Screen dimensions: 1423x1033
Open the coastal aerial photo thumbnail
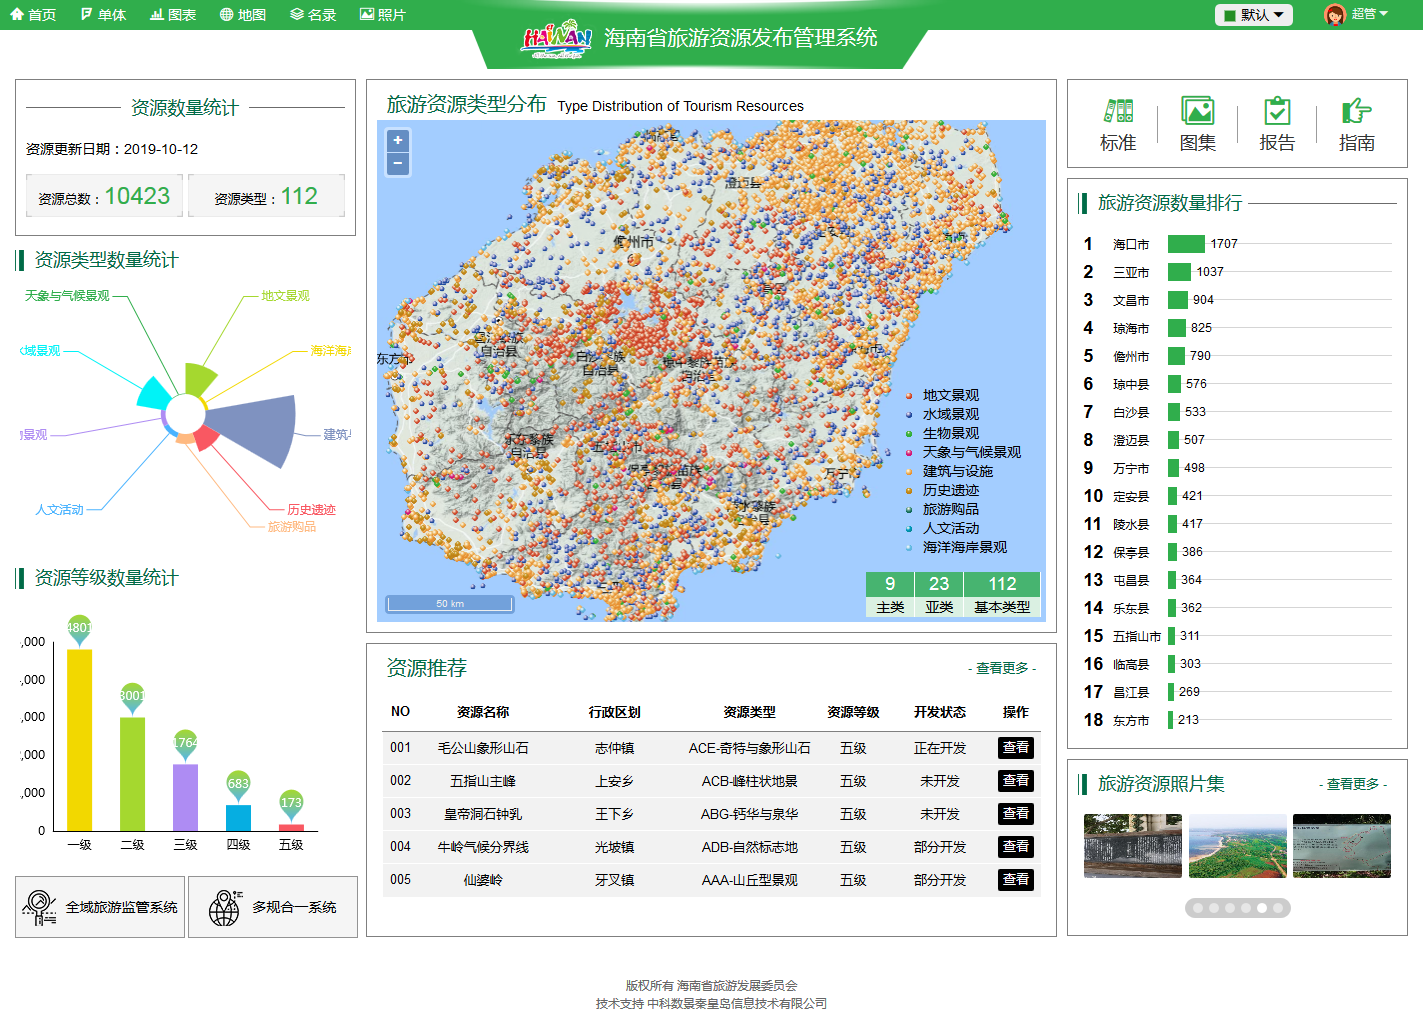tap(1237, 846)
